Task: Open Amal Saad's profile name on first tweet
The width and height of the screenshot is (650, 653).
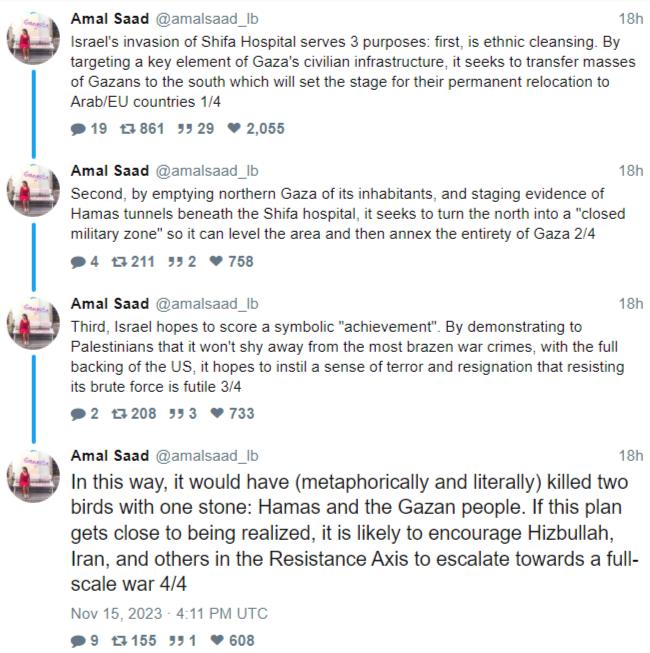Action: pyautogui.click(x=109, y=19)
